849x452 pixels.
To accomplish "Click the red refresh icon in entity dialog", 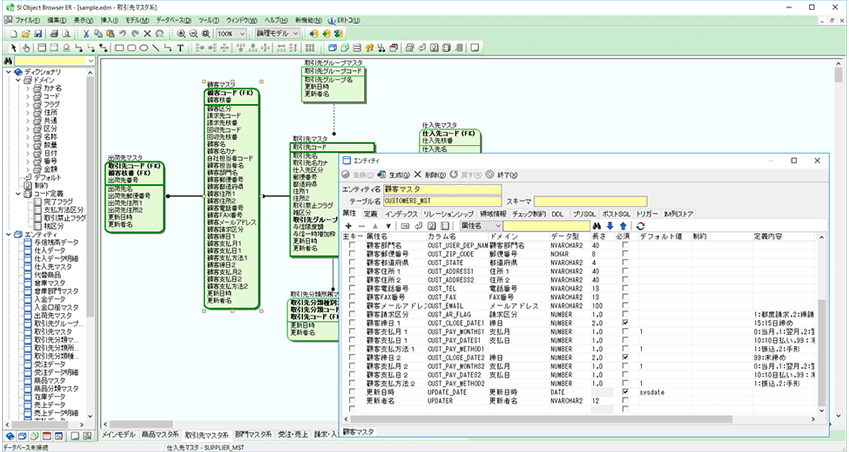I will click(x=639, y=226).
